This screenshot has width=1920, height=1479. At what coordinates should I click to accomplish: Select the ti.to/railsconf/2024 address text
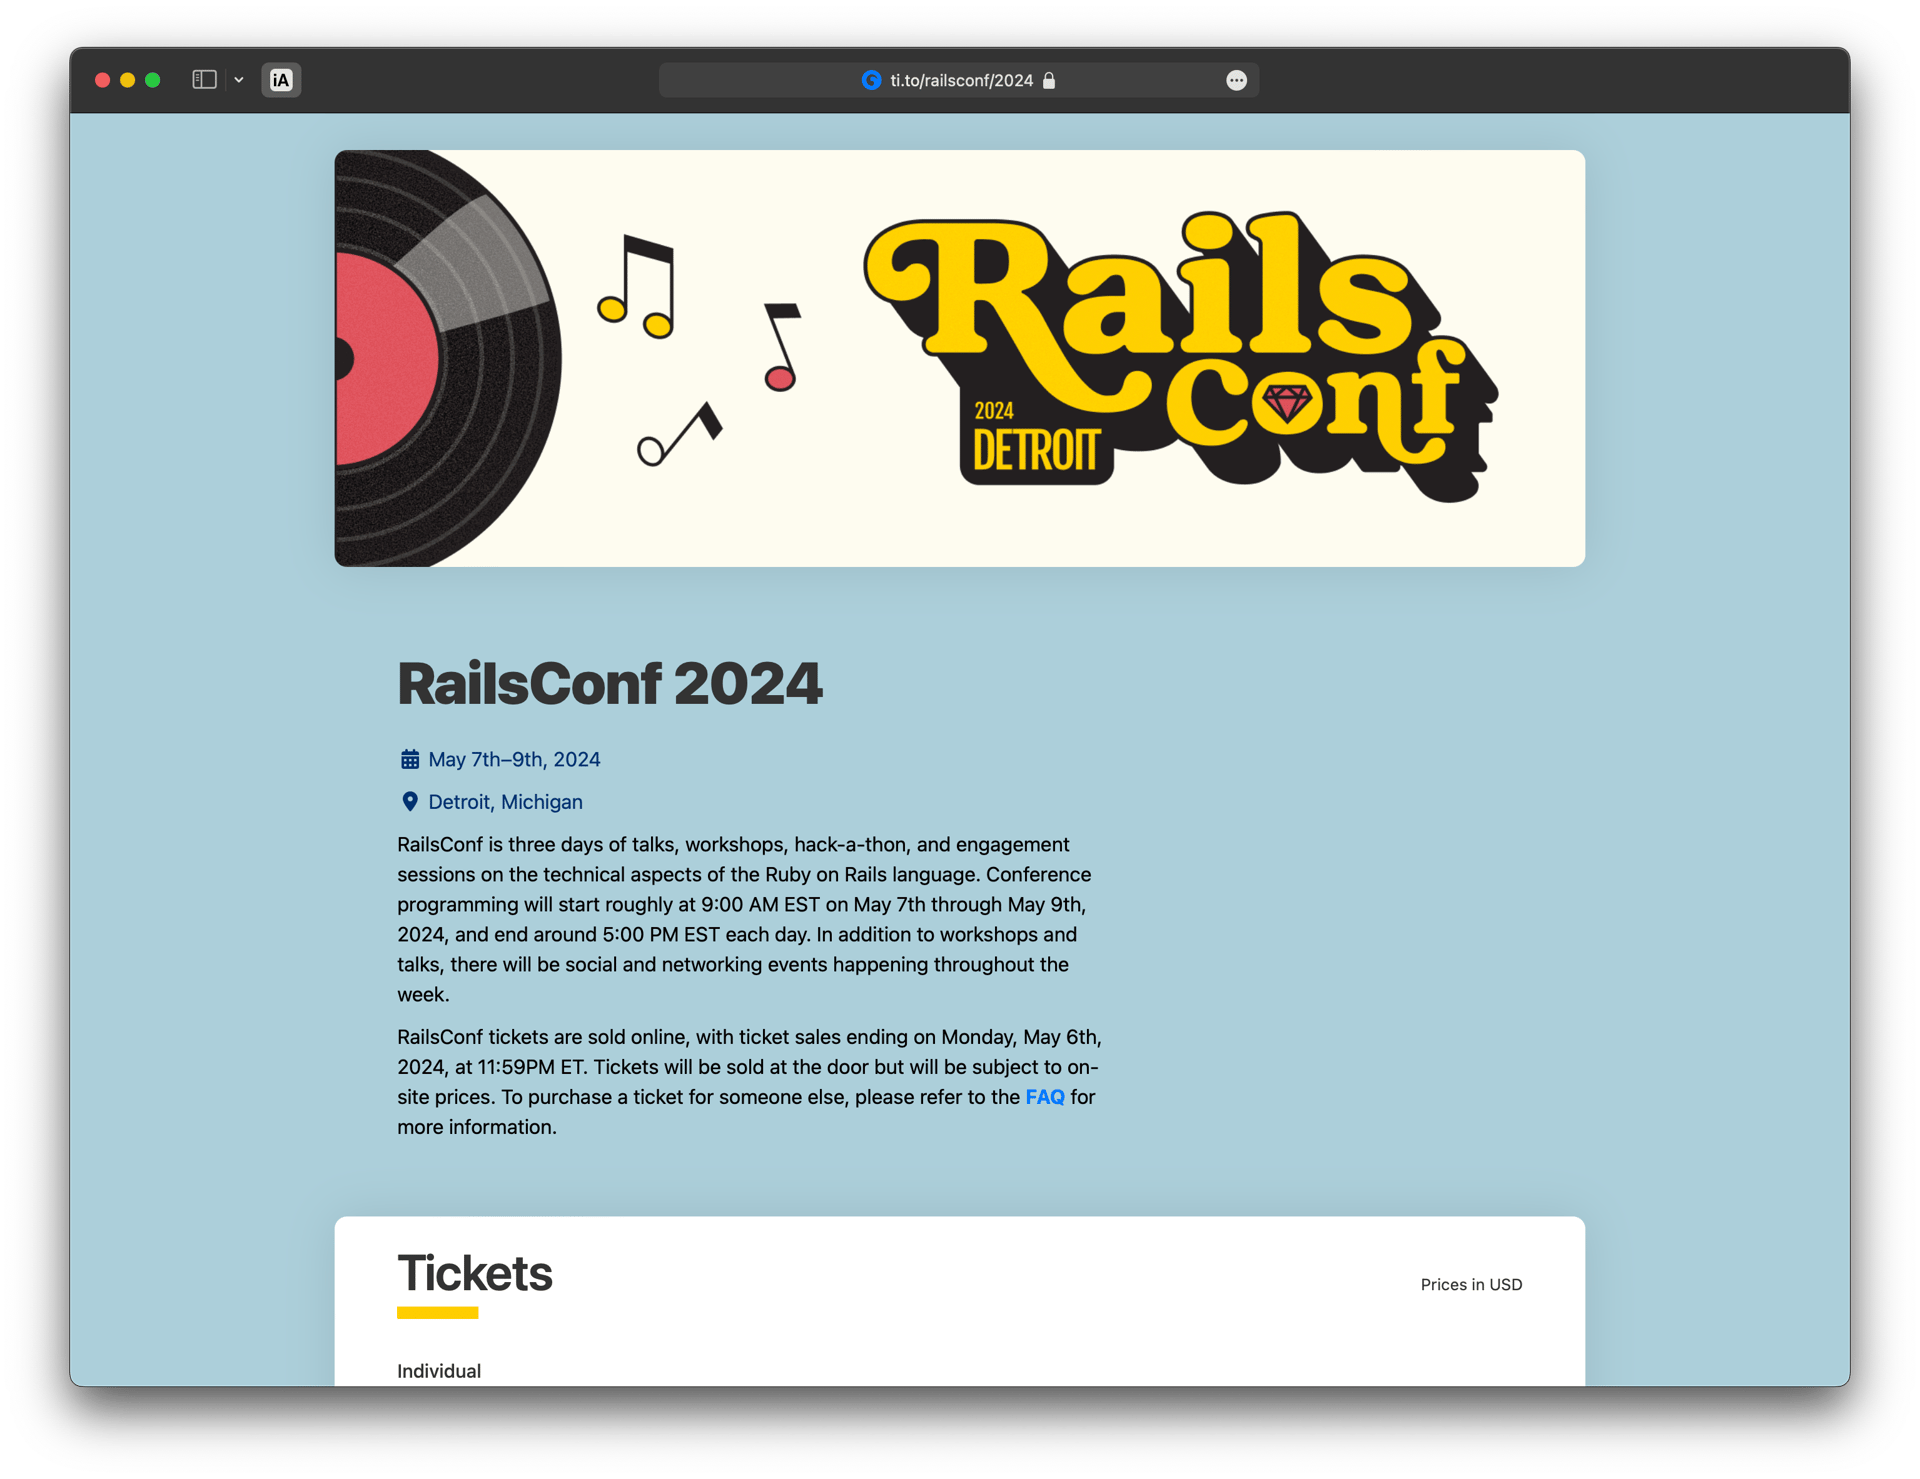point(961,80)
